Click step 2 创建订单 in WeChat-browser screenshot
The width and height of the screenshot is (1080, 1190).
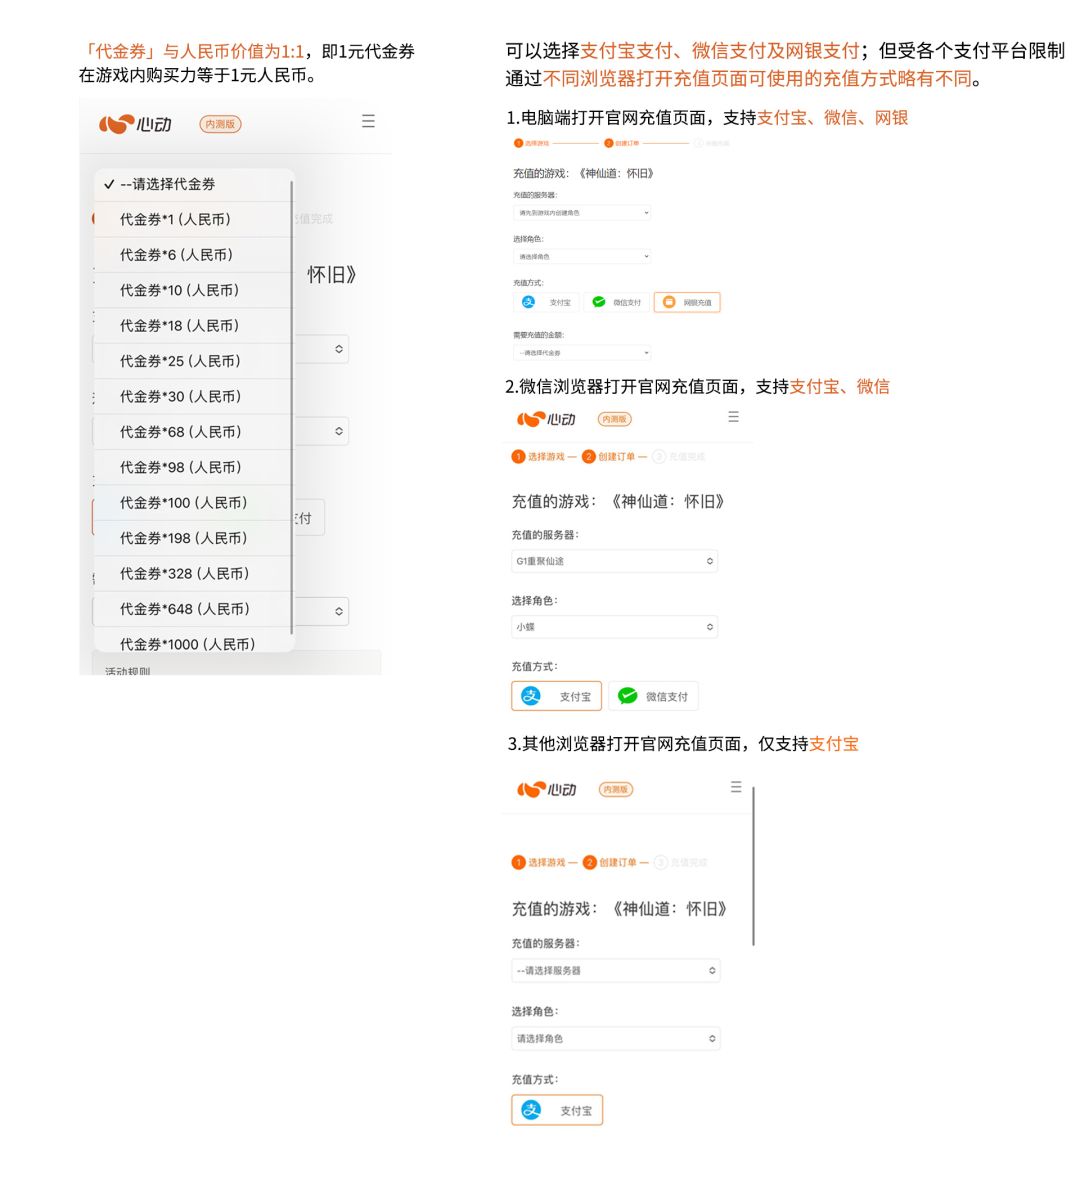pyautogui.click(x=609, y=456)
